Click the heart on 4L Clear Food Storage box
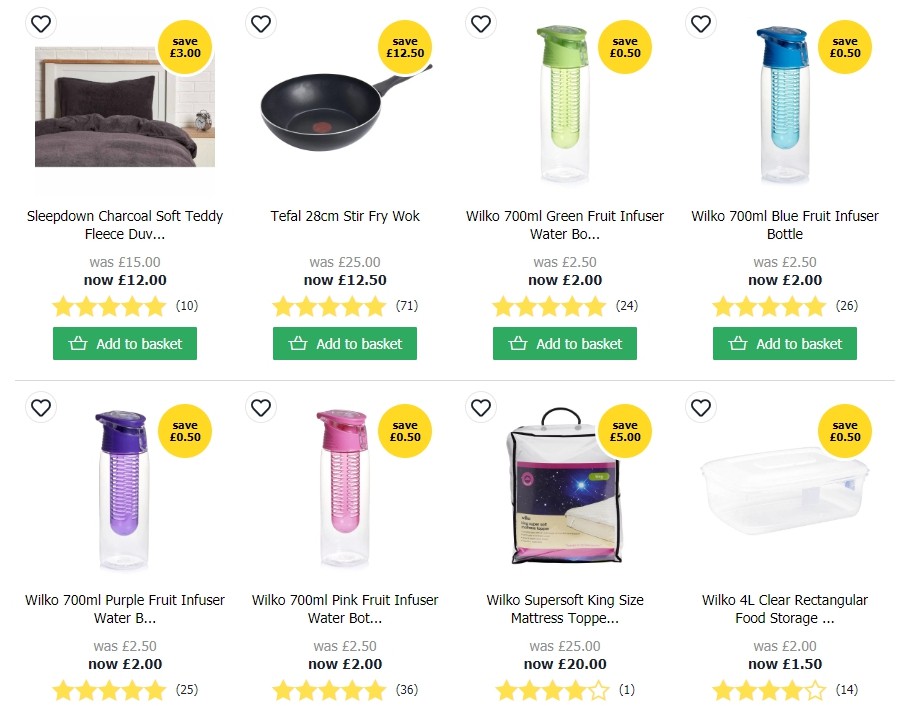This screenshot has width=900, height=706. click(x=701, y=408)
